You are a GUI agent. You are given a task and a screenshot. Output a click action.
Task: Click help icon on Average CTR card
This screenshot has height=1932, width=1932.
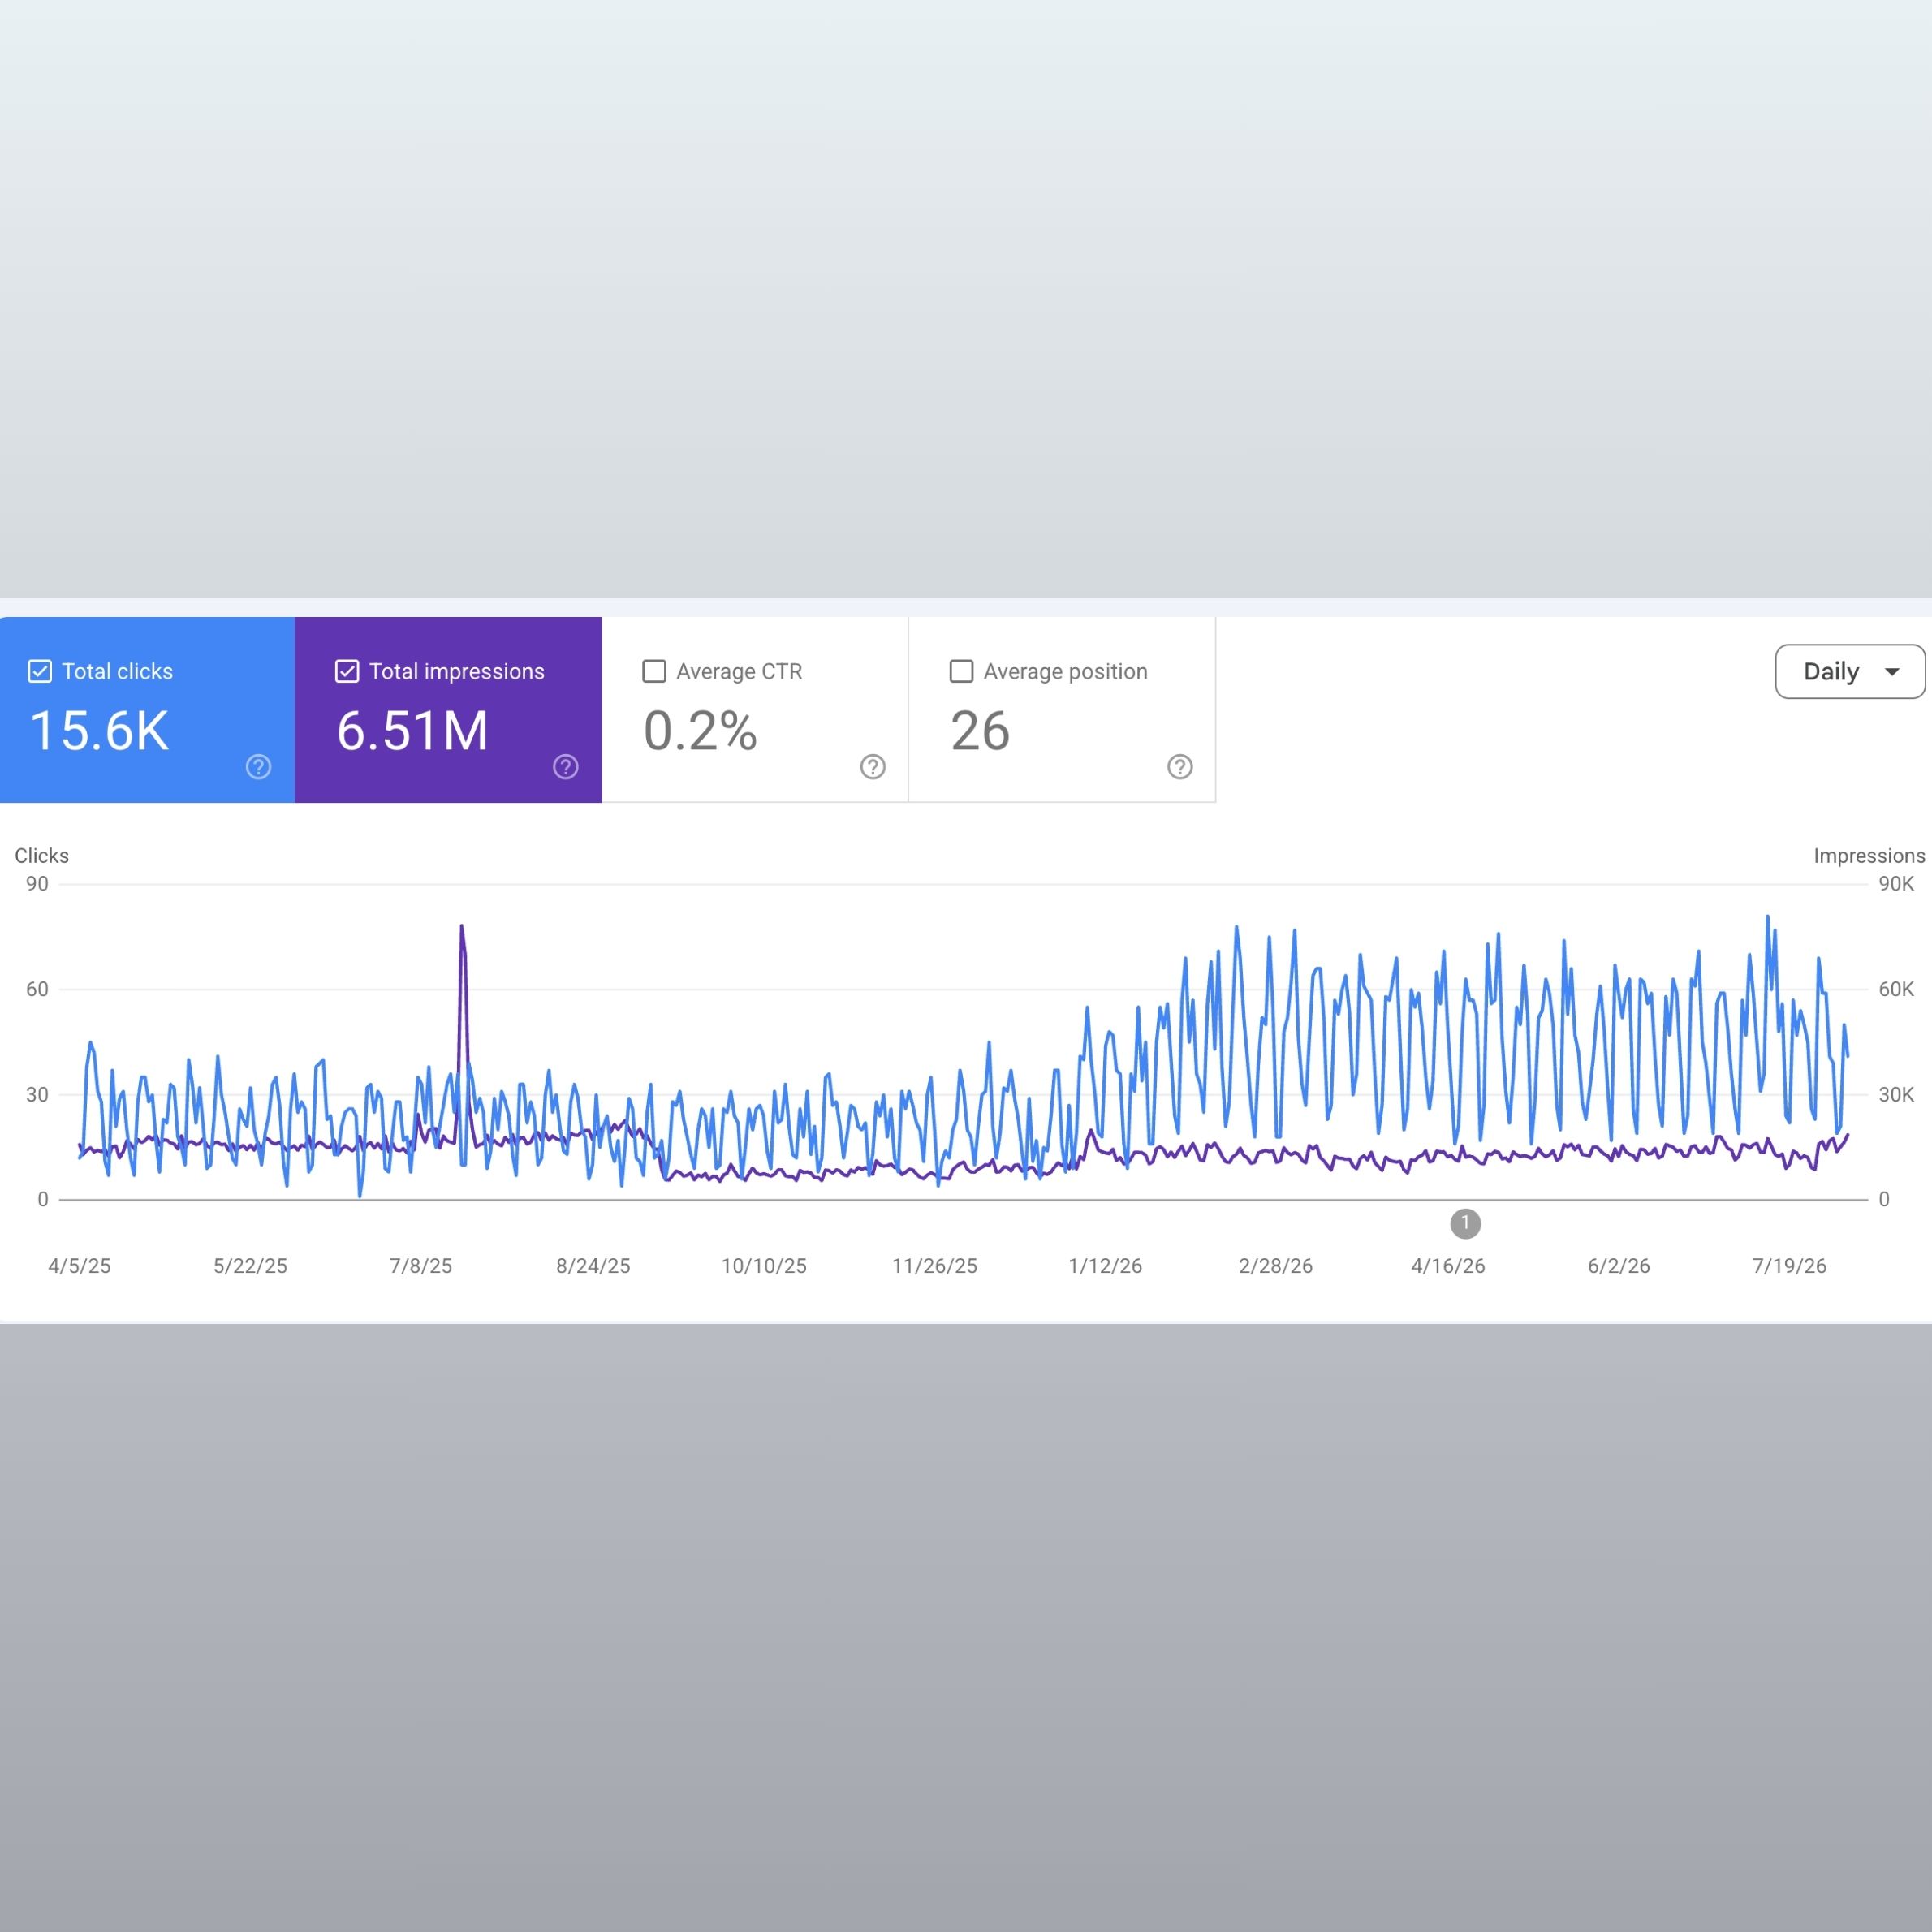(872, 767)
